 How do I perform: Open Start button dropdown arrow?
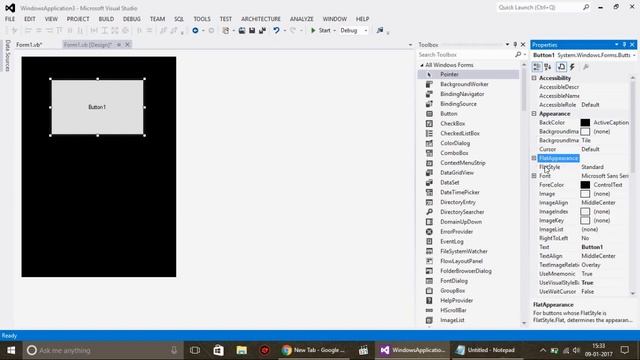(x=334, y=31)
